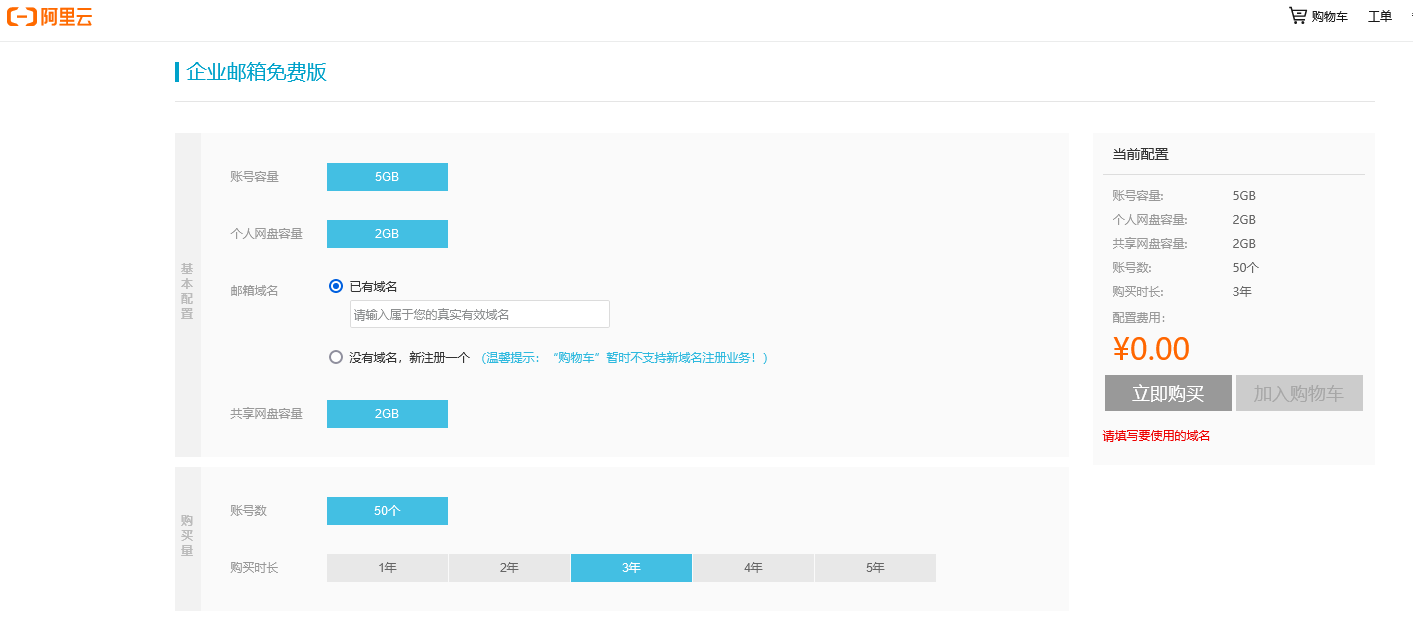The width and height of the screenshot is (1413, 639).
Task: Pick the 5年 purchase duration
Action: 875,568
